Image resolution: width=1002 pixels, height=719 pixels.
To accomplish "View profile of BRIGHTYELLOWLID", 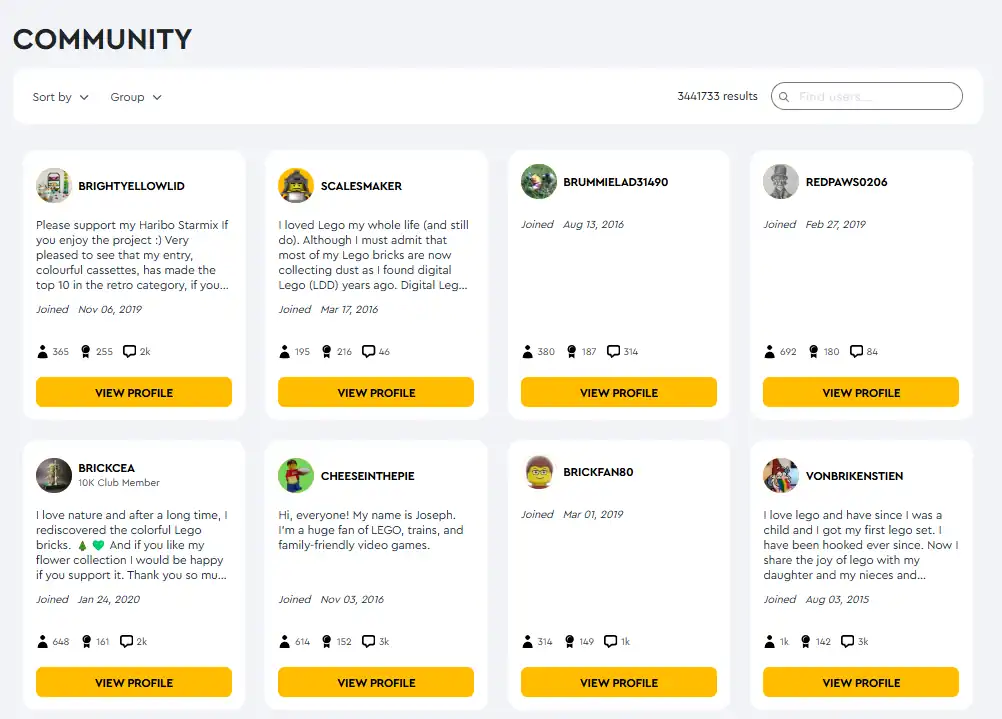I will click(134, 392).
